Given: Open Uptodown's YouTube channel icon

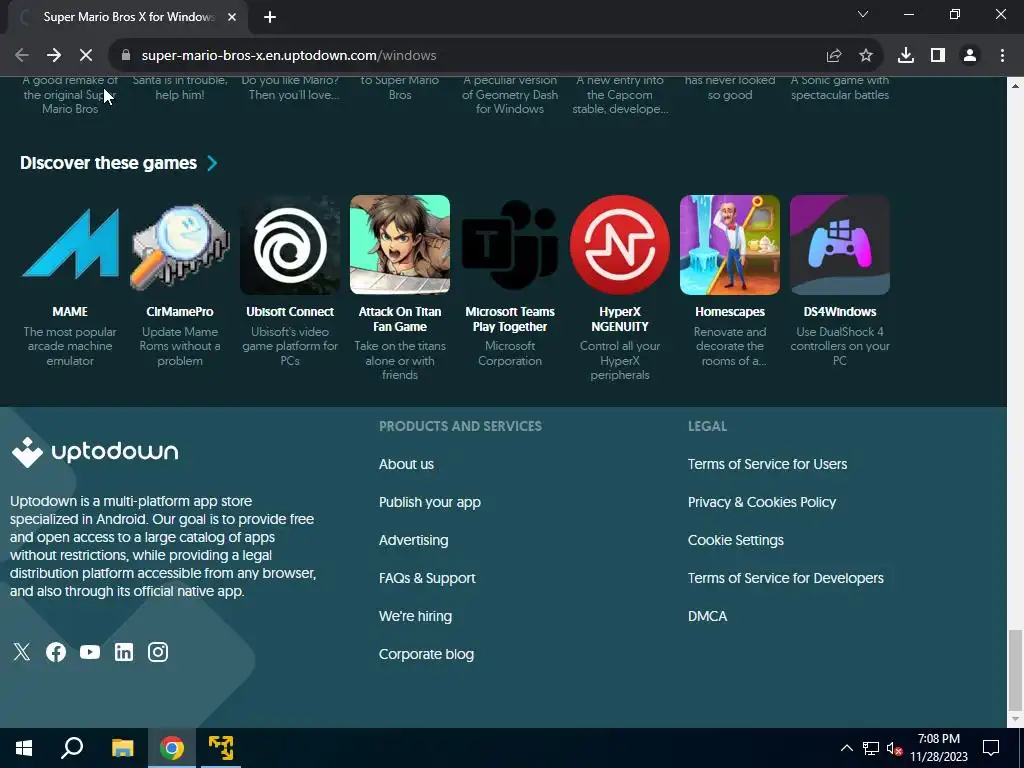Looking at the screenshot, I should (89, 652).
